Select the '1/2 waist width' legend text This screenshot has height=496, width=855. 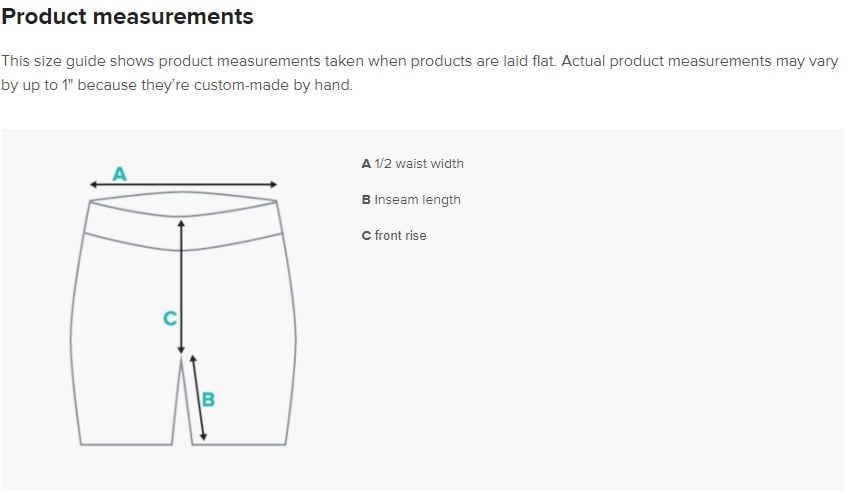click(x=419, y=164)
